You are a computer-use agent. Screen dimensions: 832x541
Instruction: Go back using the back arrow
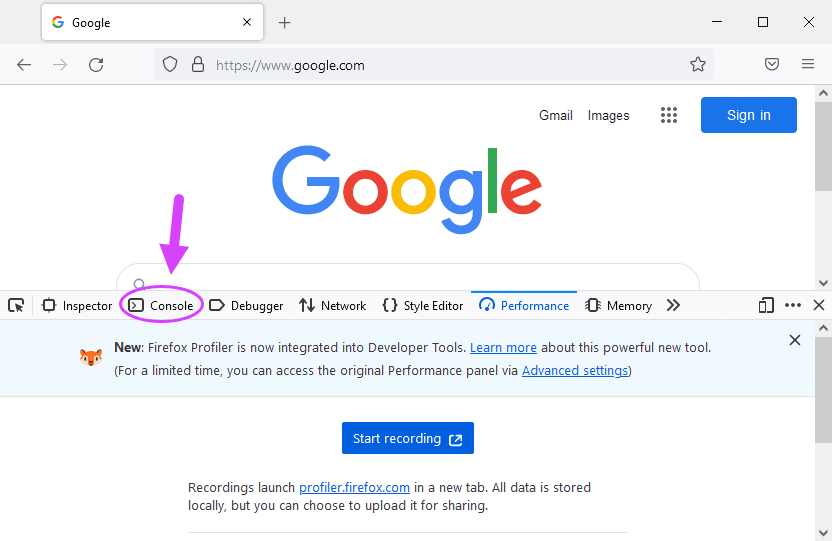pyautogui.click(x=24, y=65)
